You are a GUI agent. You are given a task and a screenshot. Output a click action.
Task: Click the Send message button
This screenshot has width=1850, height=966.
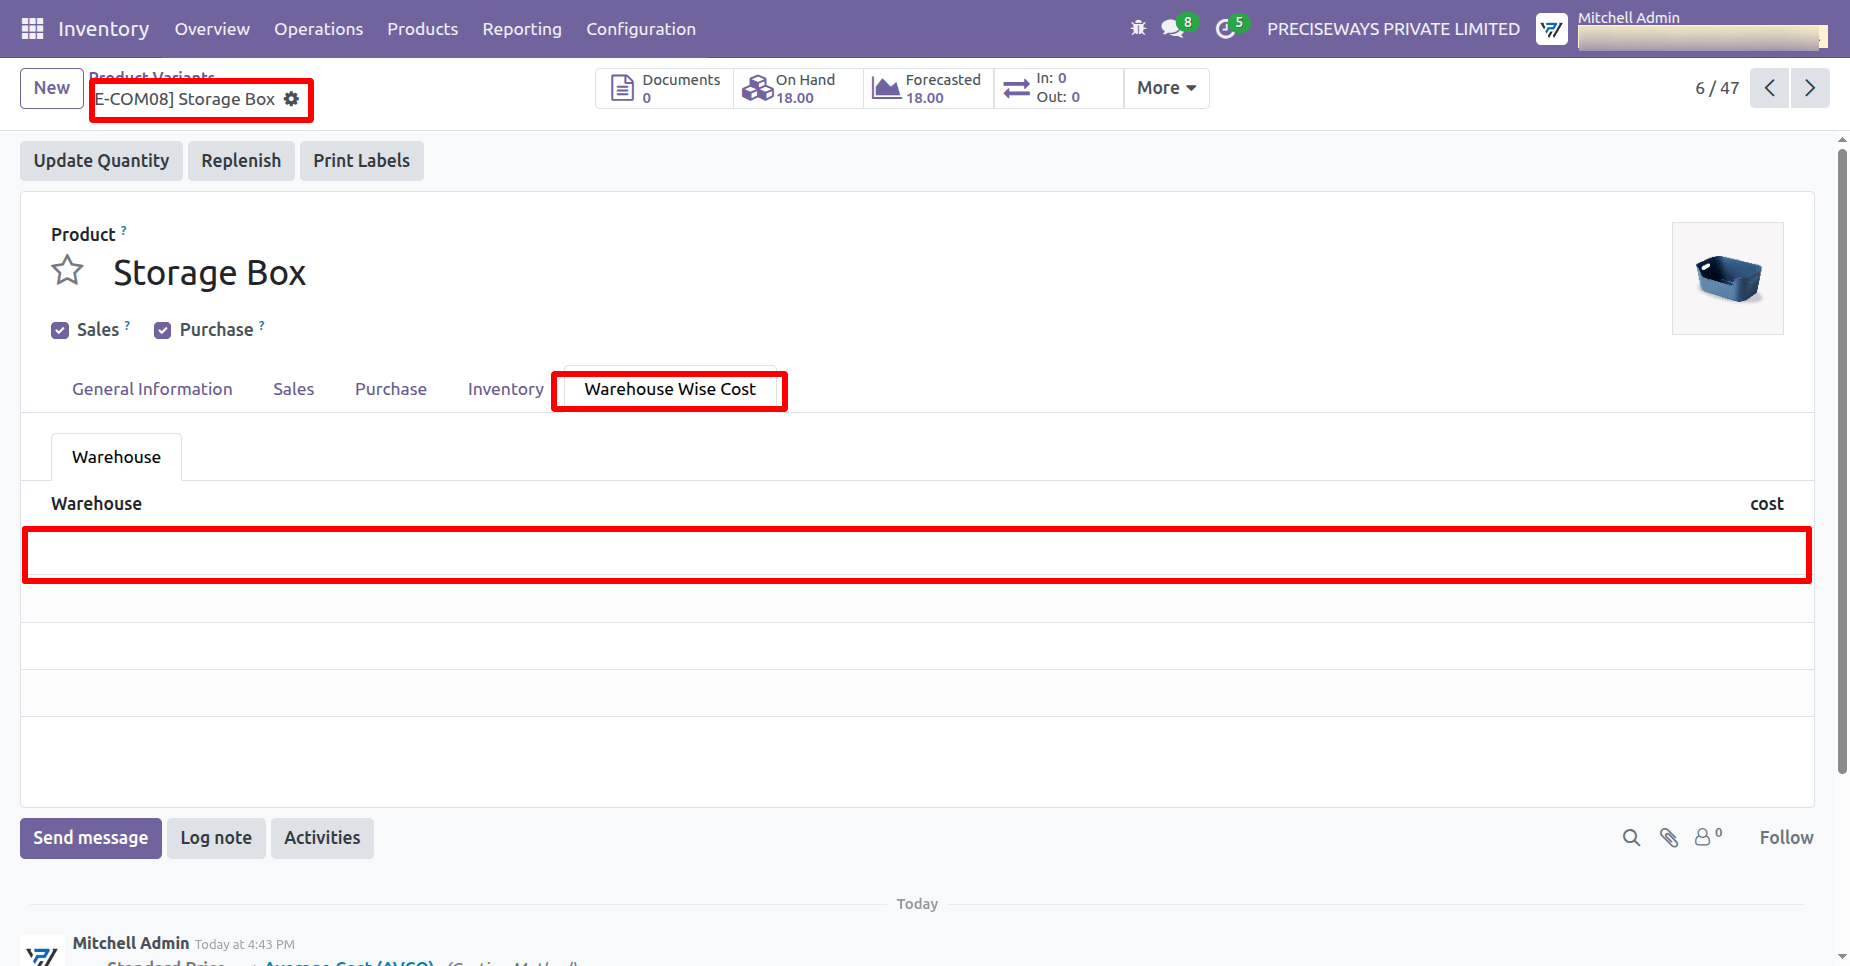coord(91,838)
